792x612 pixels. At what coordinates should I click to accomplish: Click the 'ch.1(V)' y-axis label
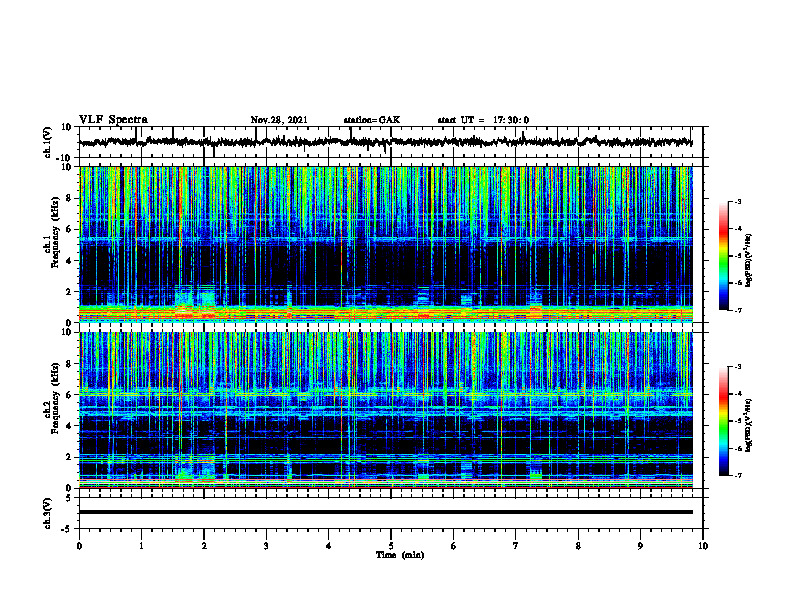click(x=48, y=142)
